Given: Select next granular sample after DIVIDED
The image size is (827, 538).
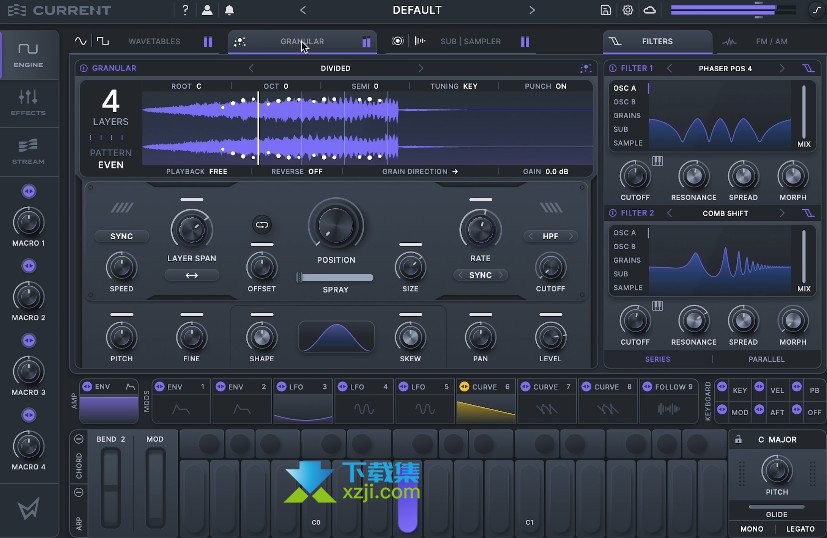Looking at the screenshot, I should [420, 68].
